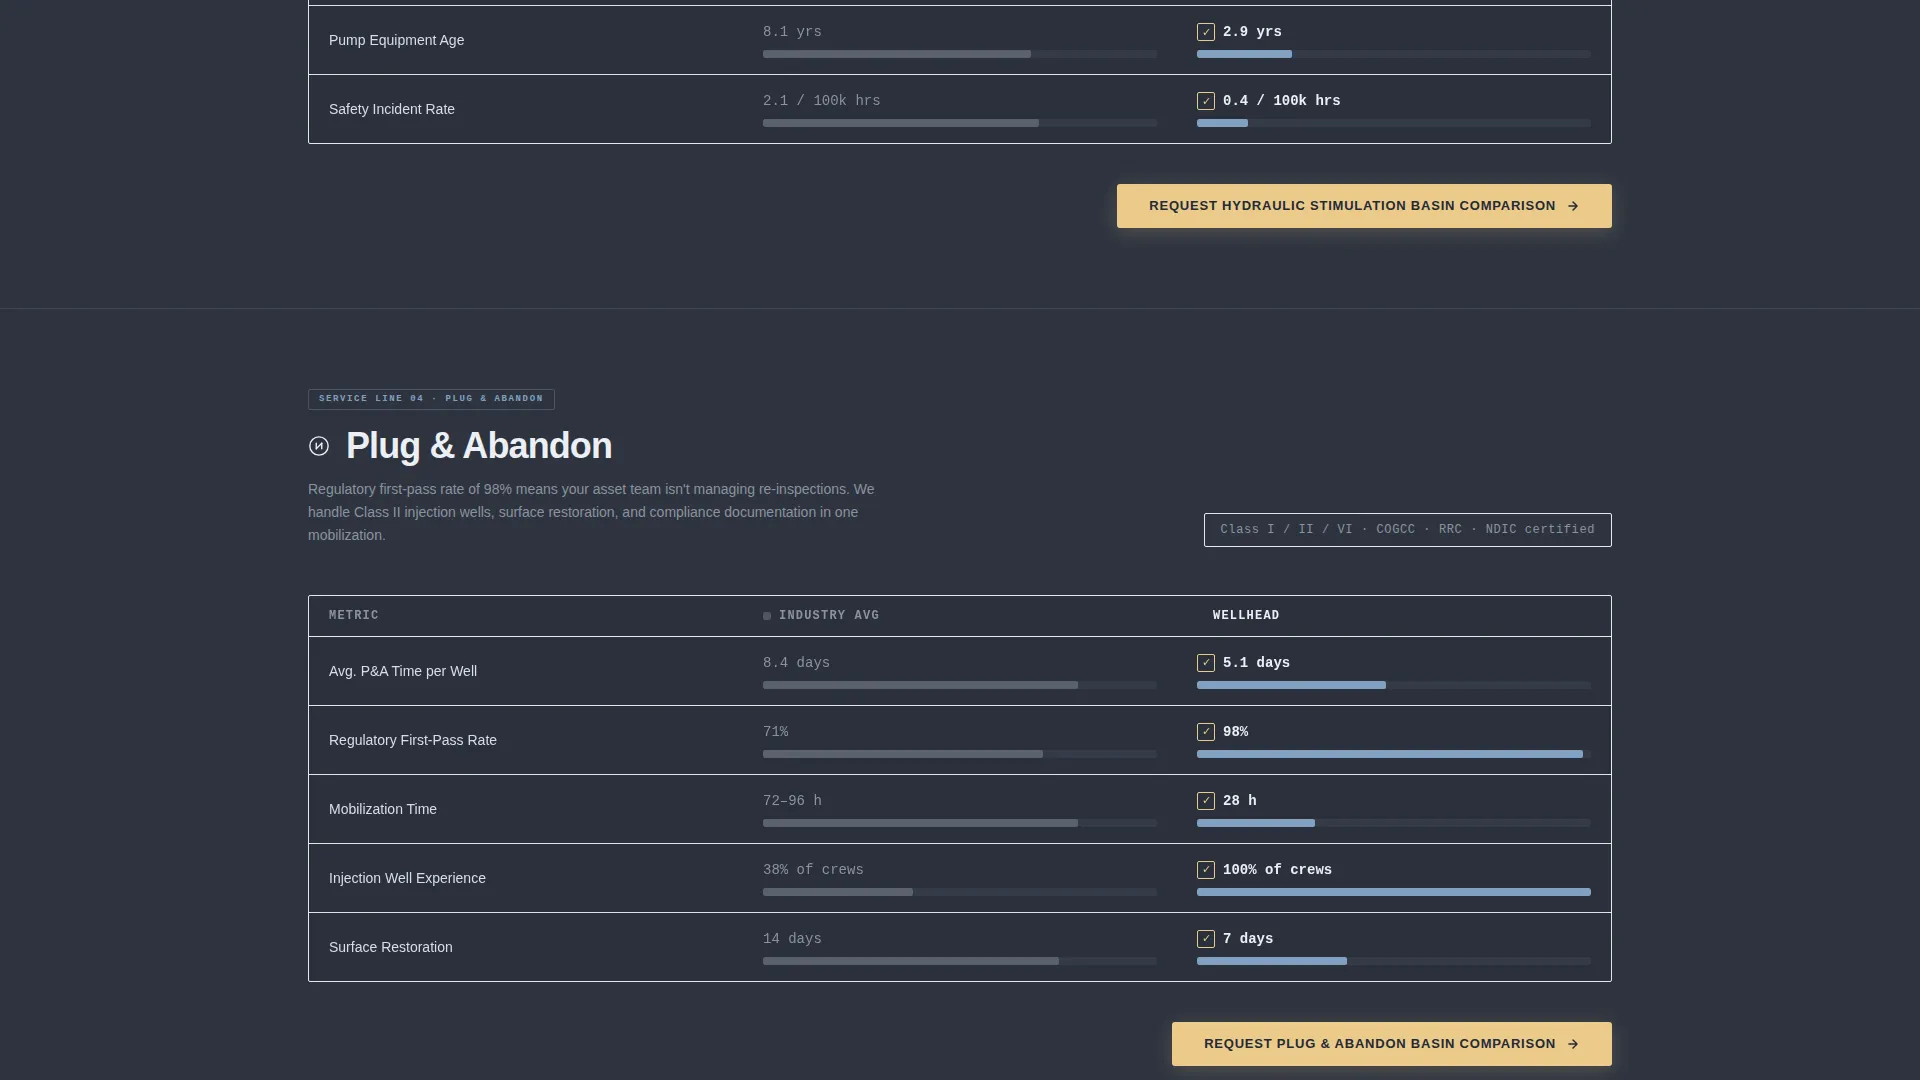
Task: Click the WELLHEAD column header
Action: pos(1246,616)
